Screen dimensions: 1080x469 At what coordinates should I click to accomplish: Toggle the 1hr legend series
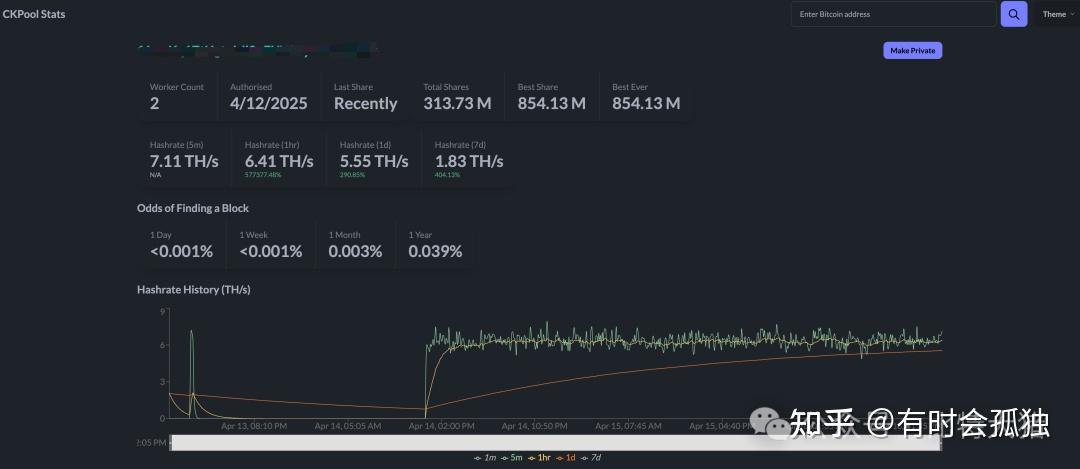(x=540, y=457)
